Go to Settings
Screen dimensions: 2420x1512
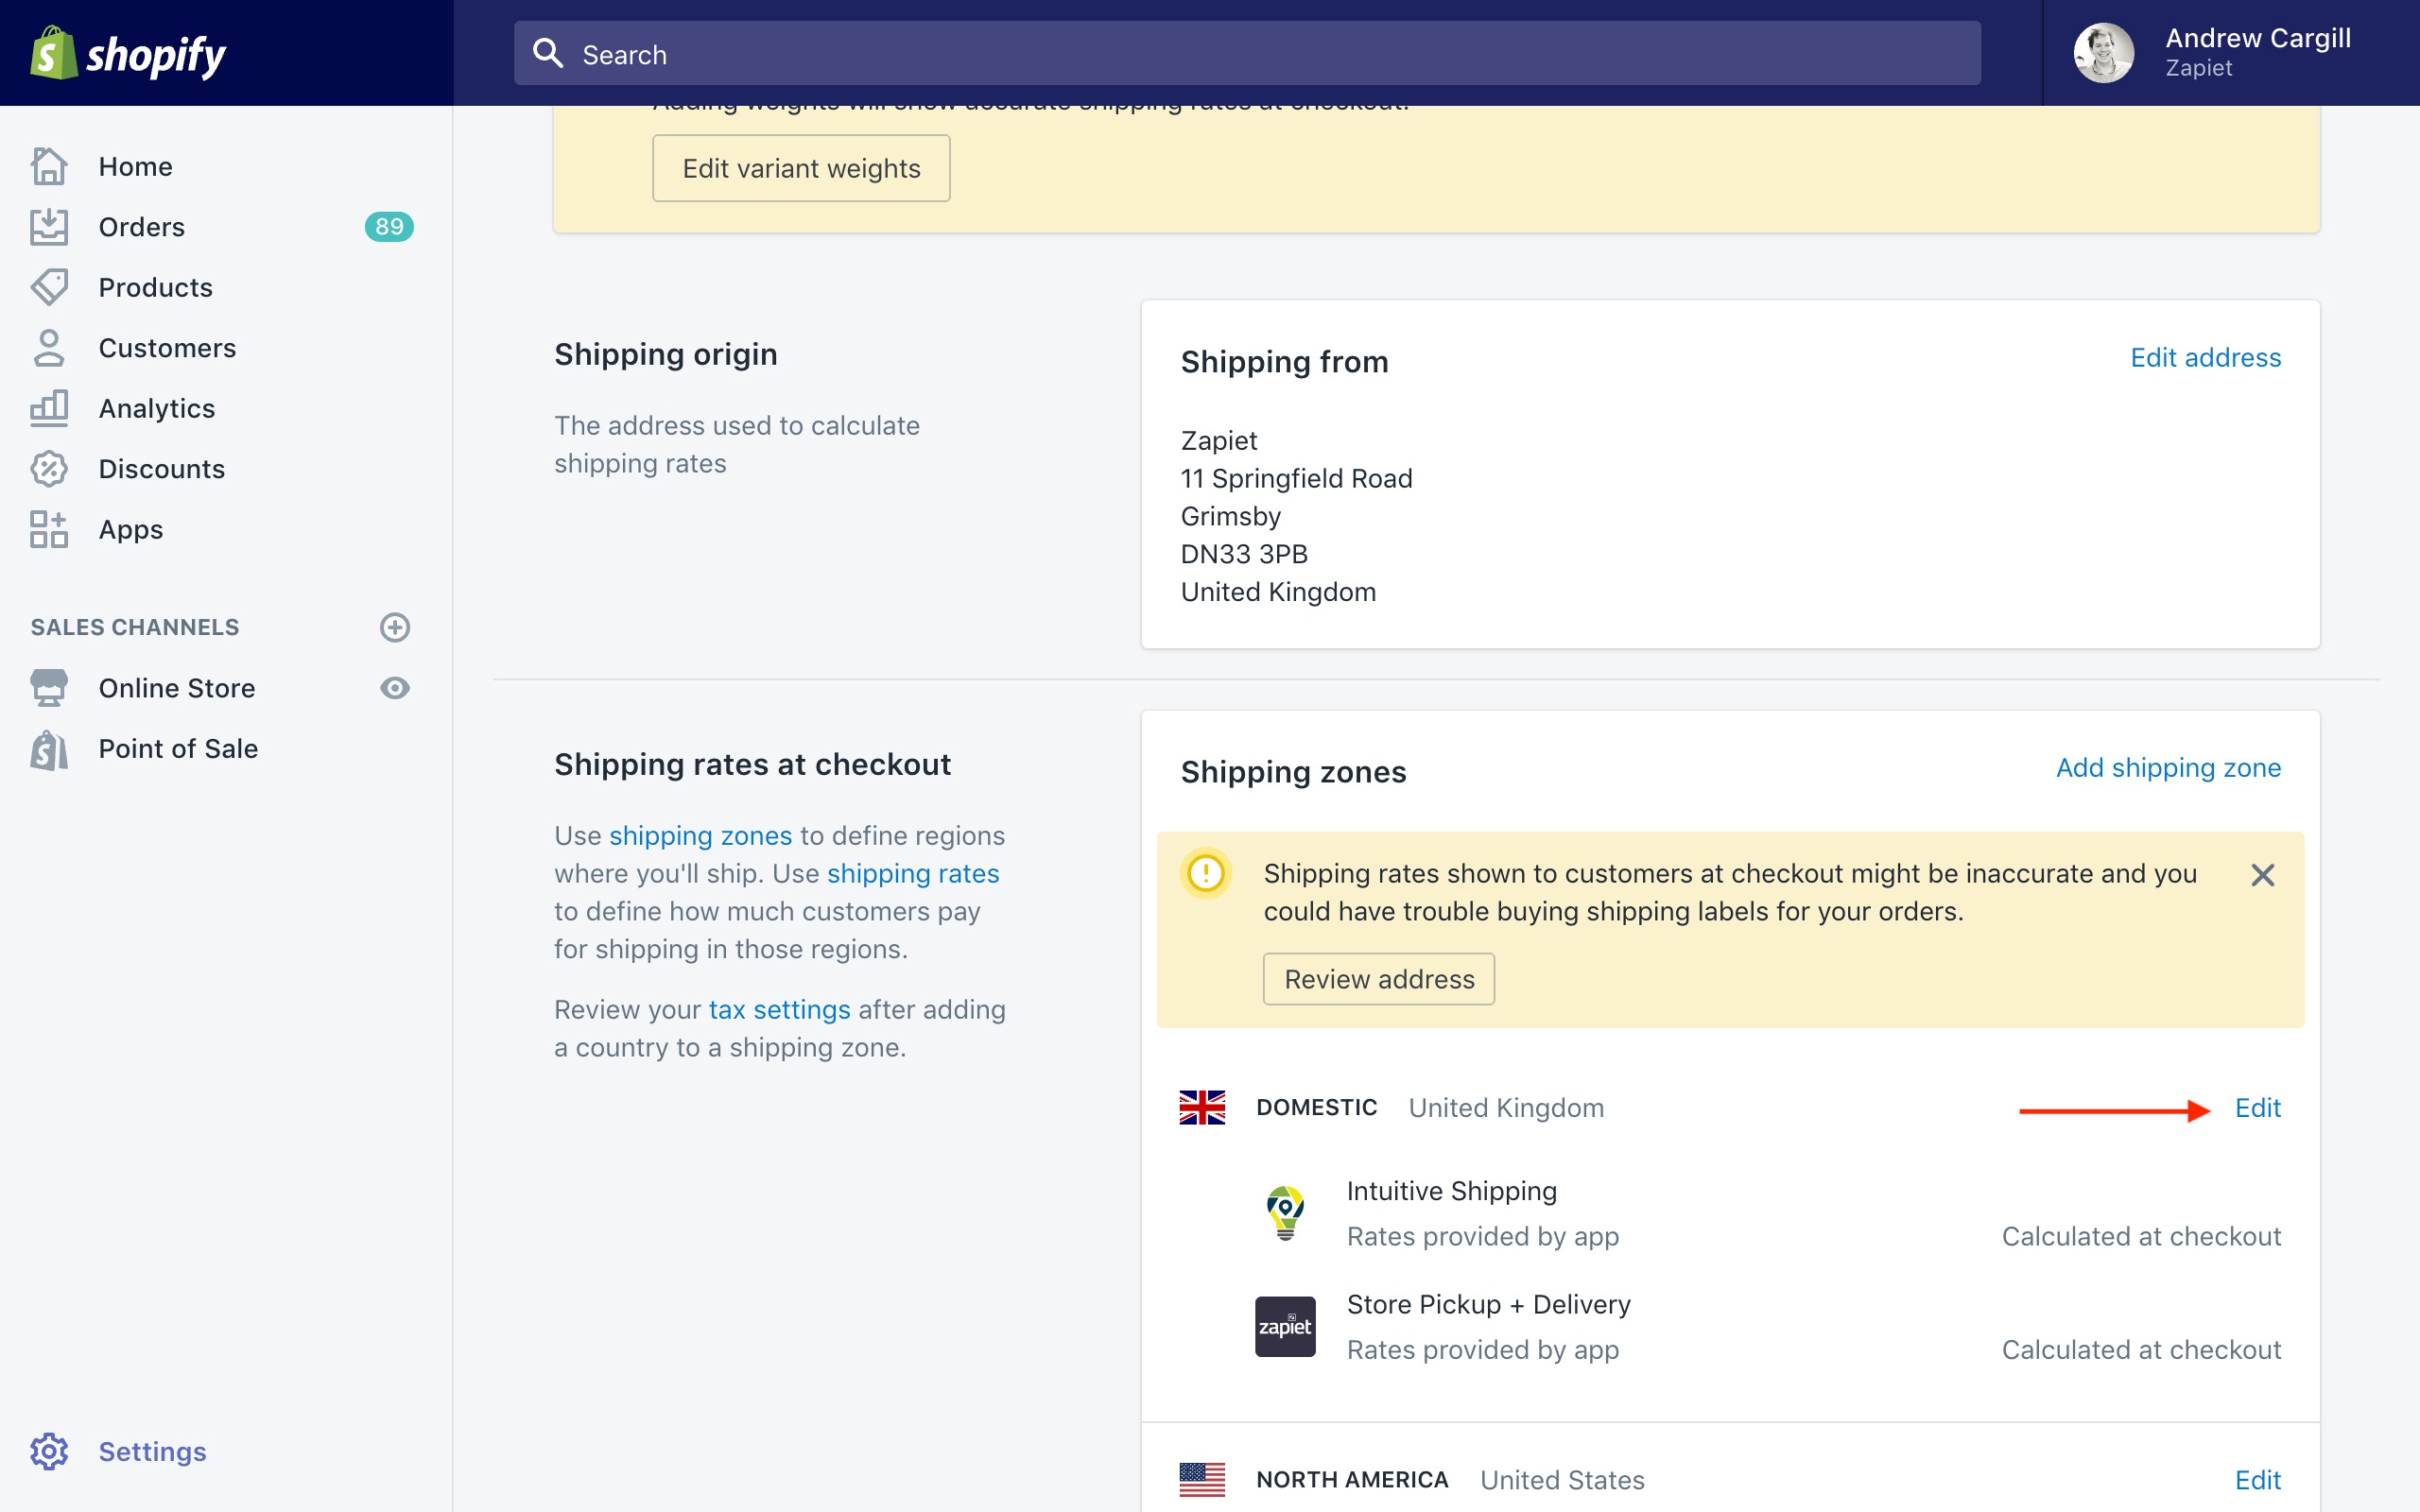click(152, 1451)
